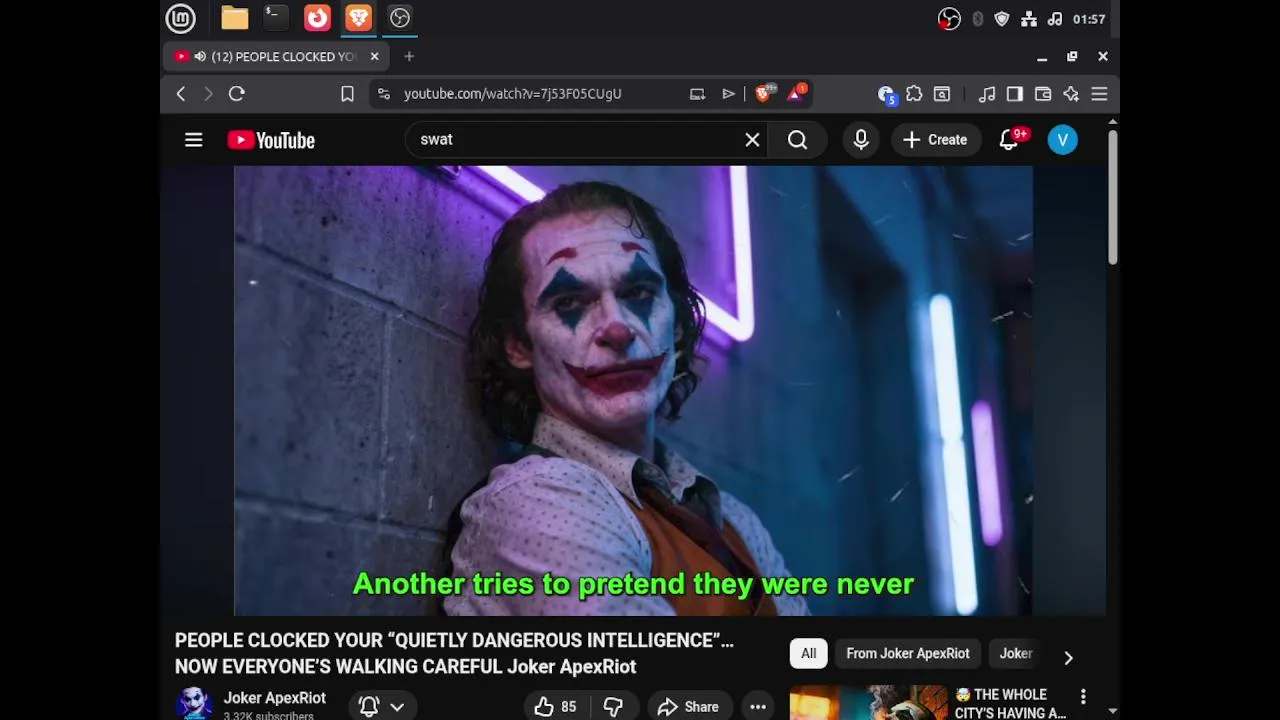Pause the Joker video by clicking the player

point(633,390)
